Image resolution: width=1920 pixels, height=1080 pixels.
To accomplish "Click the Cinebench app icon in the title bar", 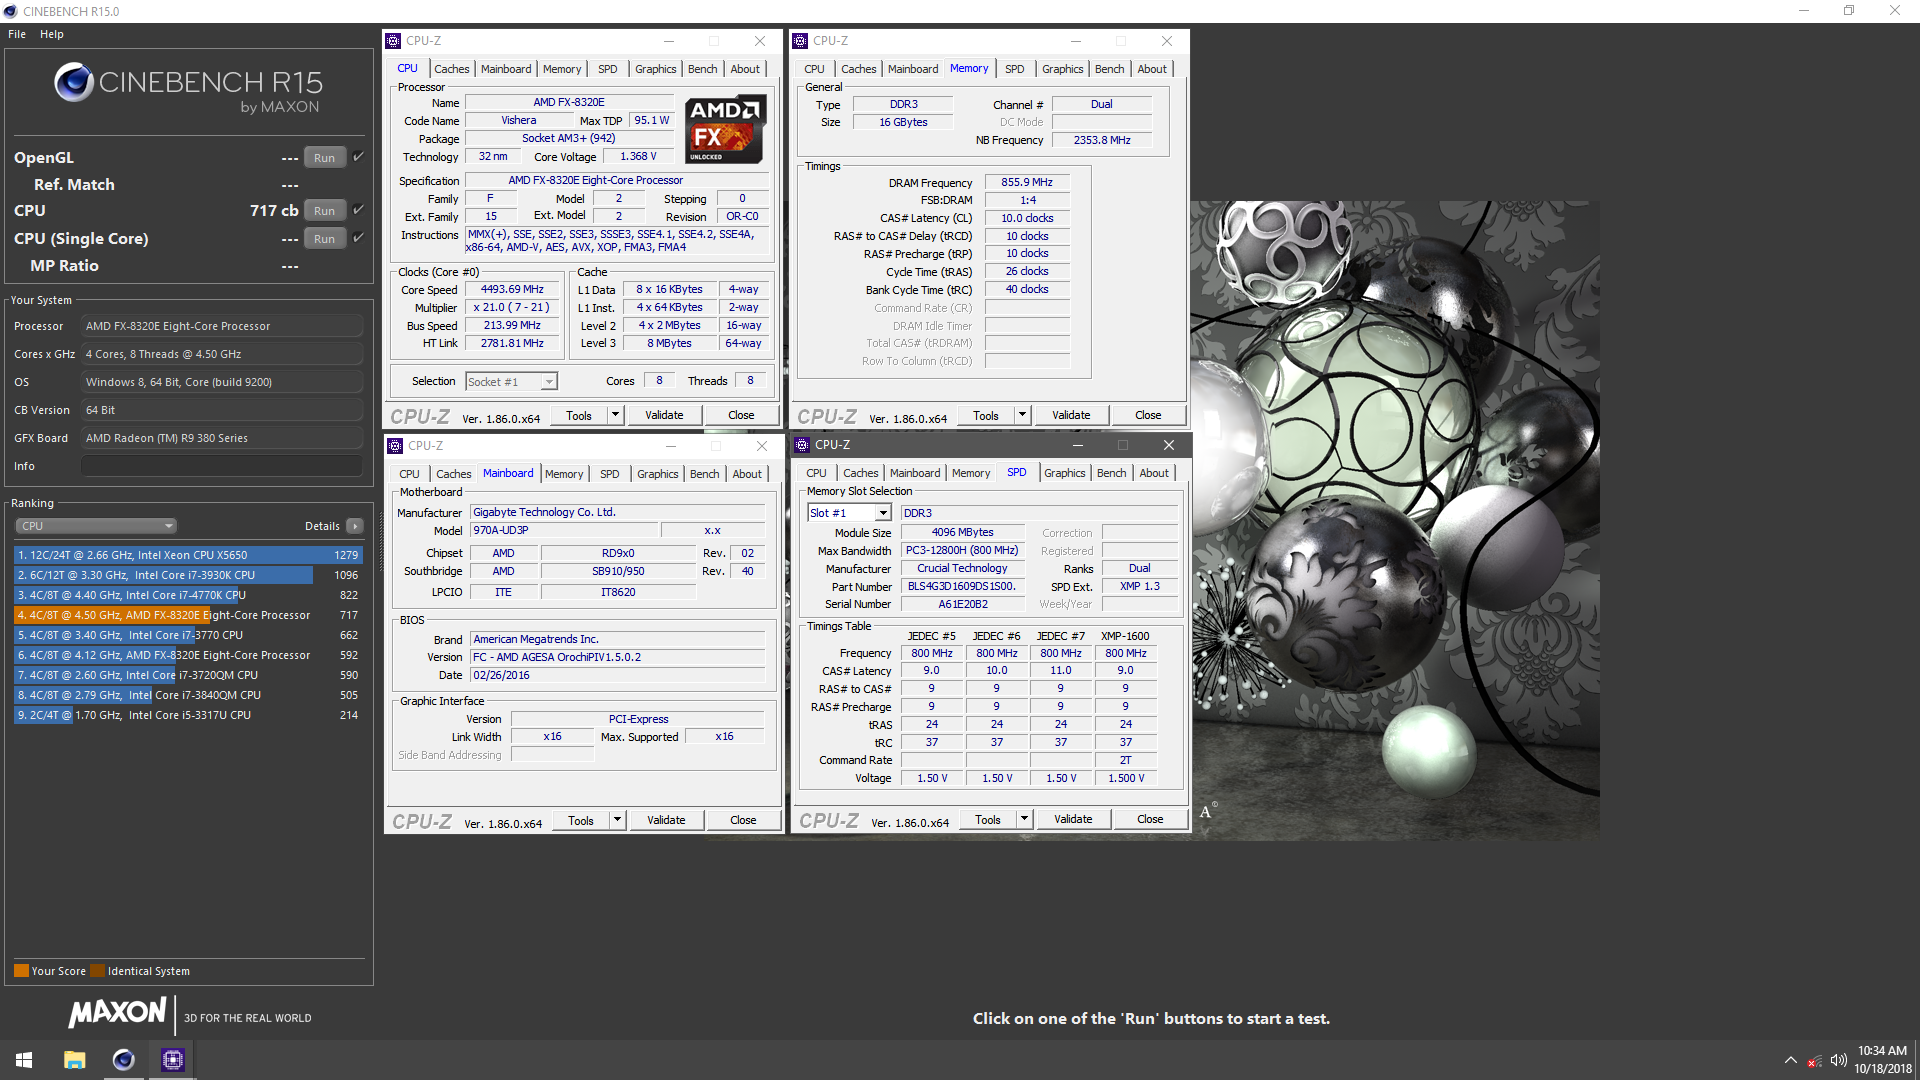I will click(10, 11).
